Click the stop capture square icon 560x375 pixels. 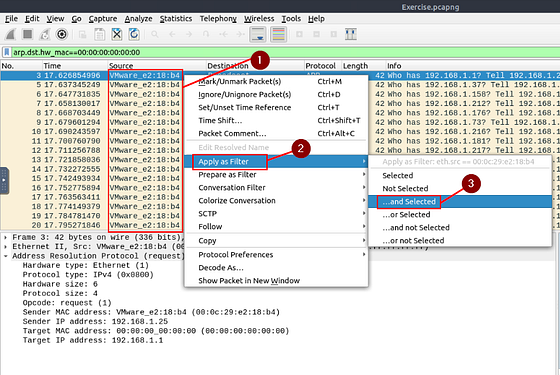(x=28, y=34)
